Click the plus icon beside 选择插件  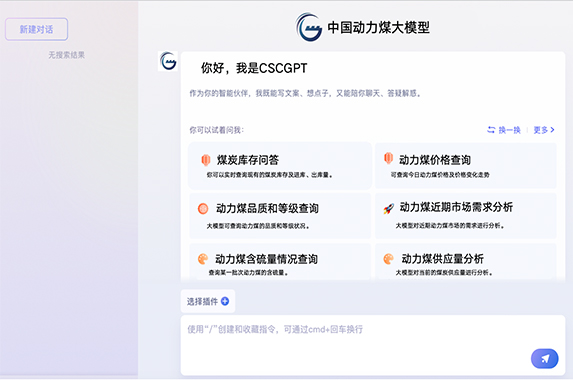coord(225,301)
